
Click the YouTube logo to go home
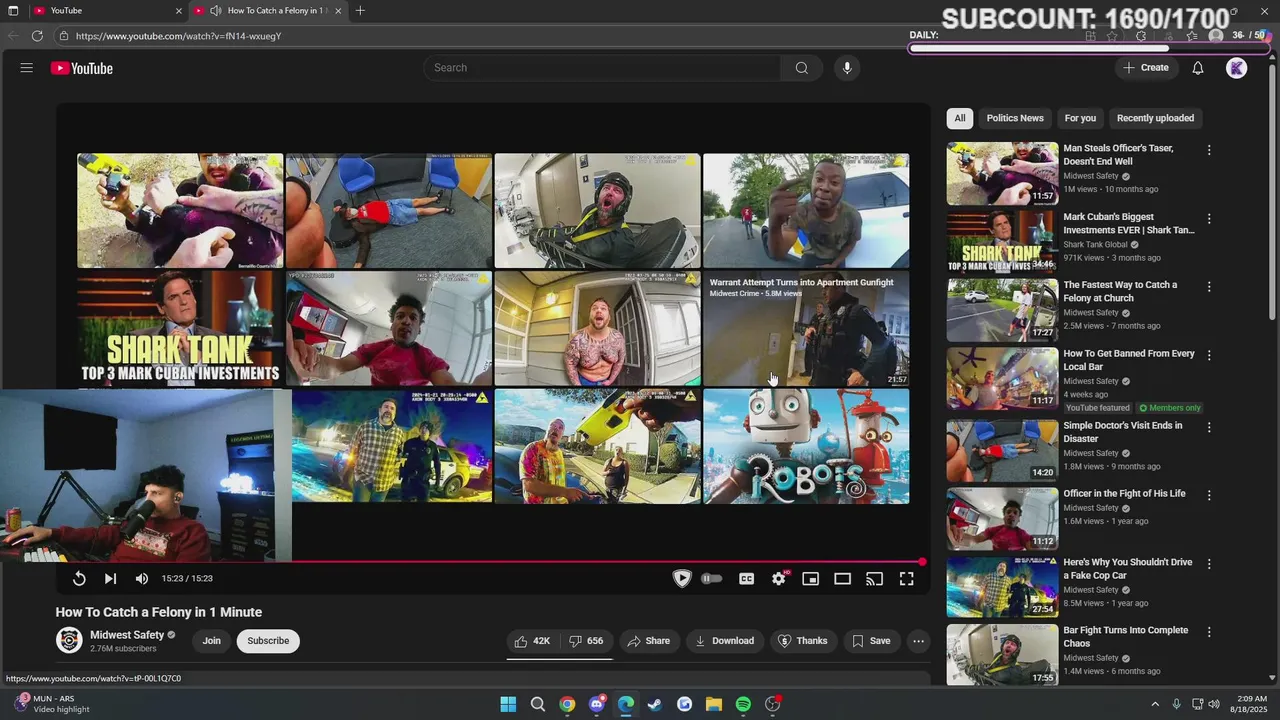pyautogui.click(x=82, y=68)
